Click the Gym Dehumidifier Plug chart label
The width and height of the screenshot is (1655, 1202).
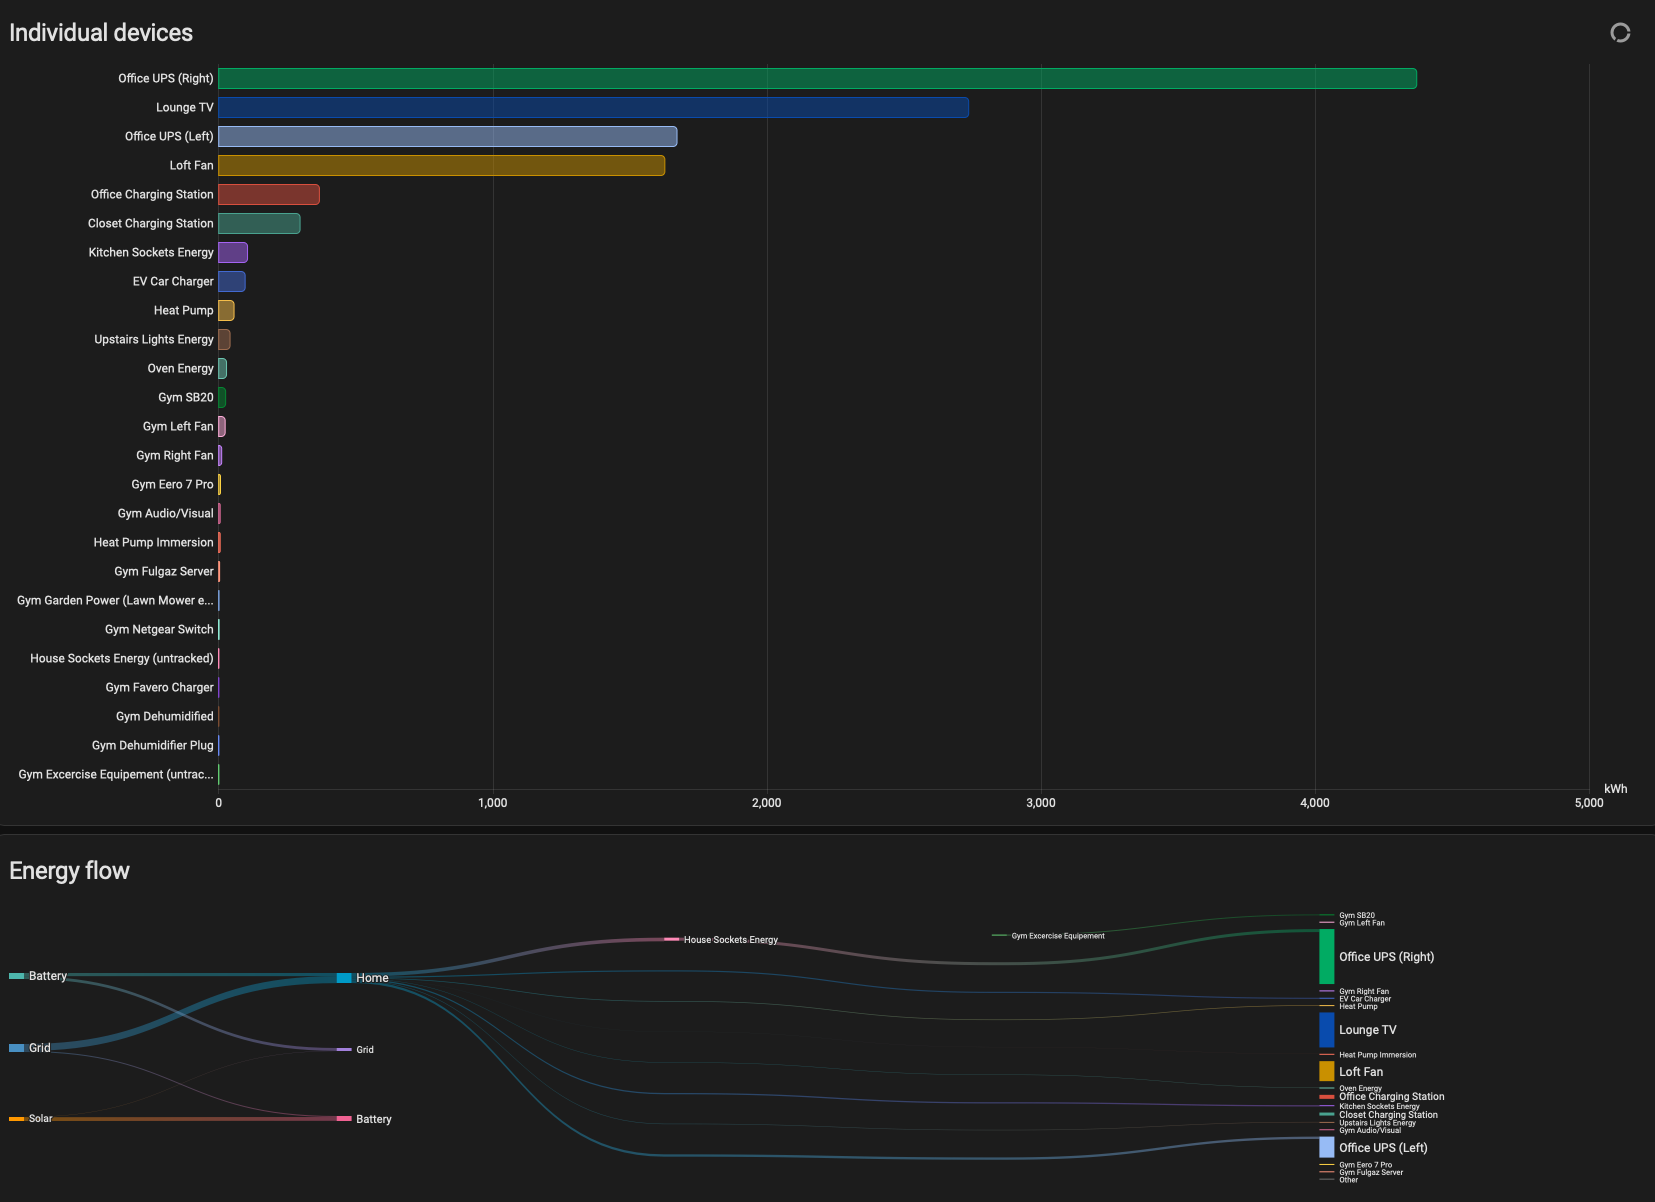152,745
